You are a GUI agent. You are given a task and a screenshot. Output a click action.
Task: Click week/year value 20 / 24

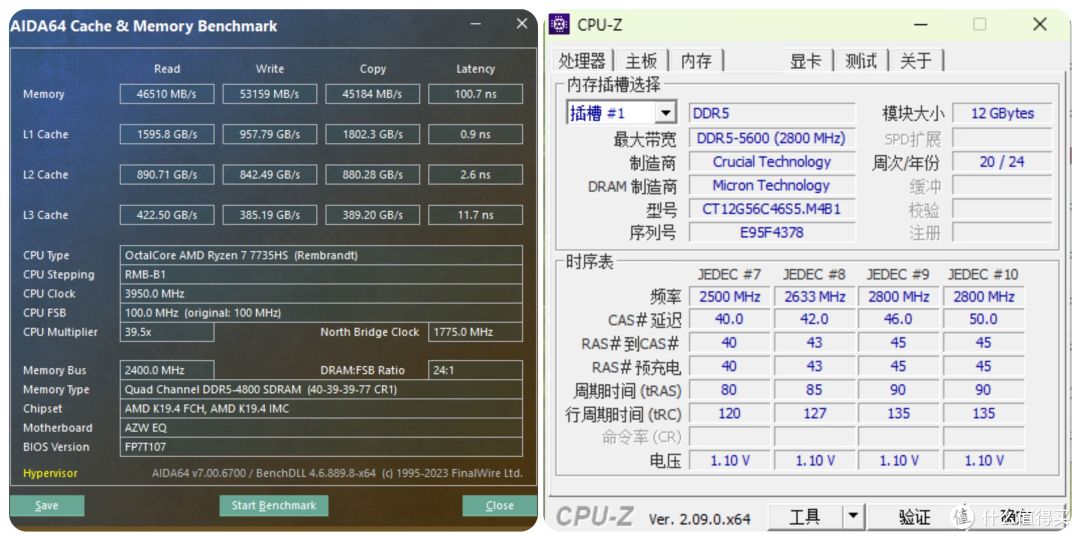[x=1002, y=162]
